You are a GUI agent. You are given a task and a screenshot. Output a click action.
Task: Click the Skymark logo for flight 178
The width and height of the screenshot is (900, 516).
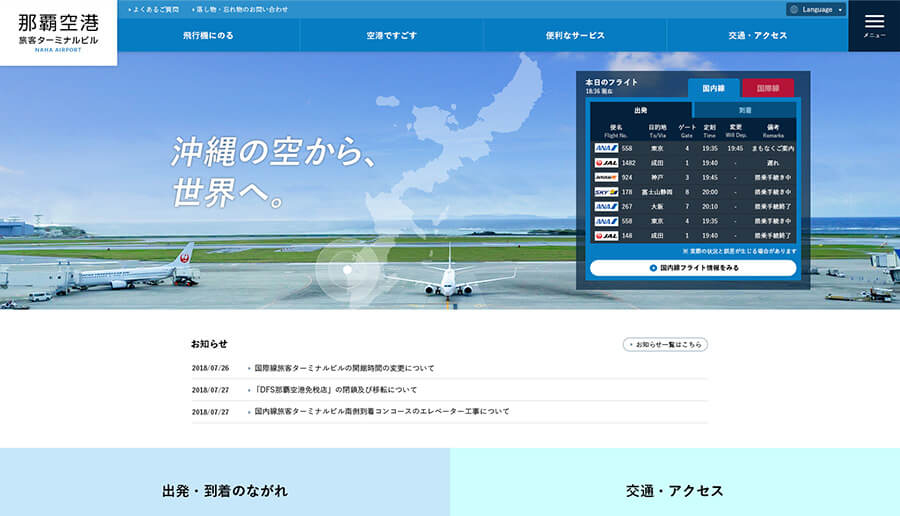pos(606,192)
